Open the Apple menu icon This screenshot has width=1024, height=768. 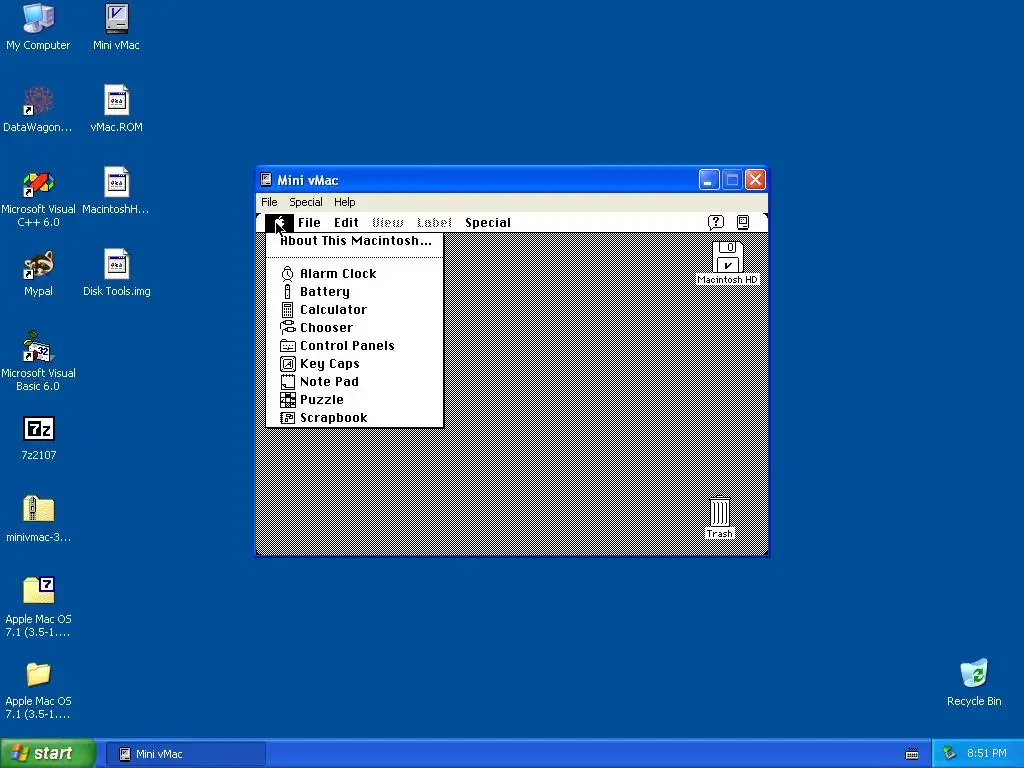[279, 223]
